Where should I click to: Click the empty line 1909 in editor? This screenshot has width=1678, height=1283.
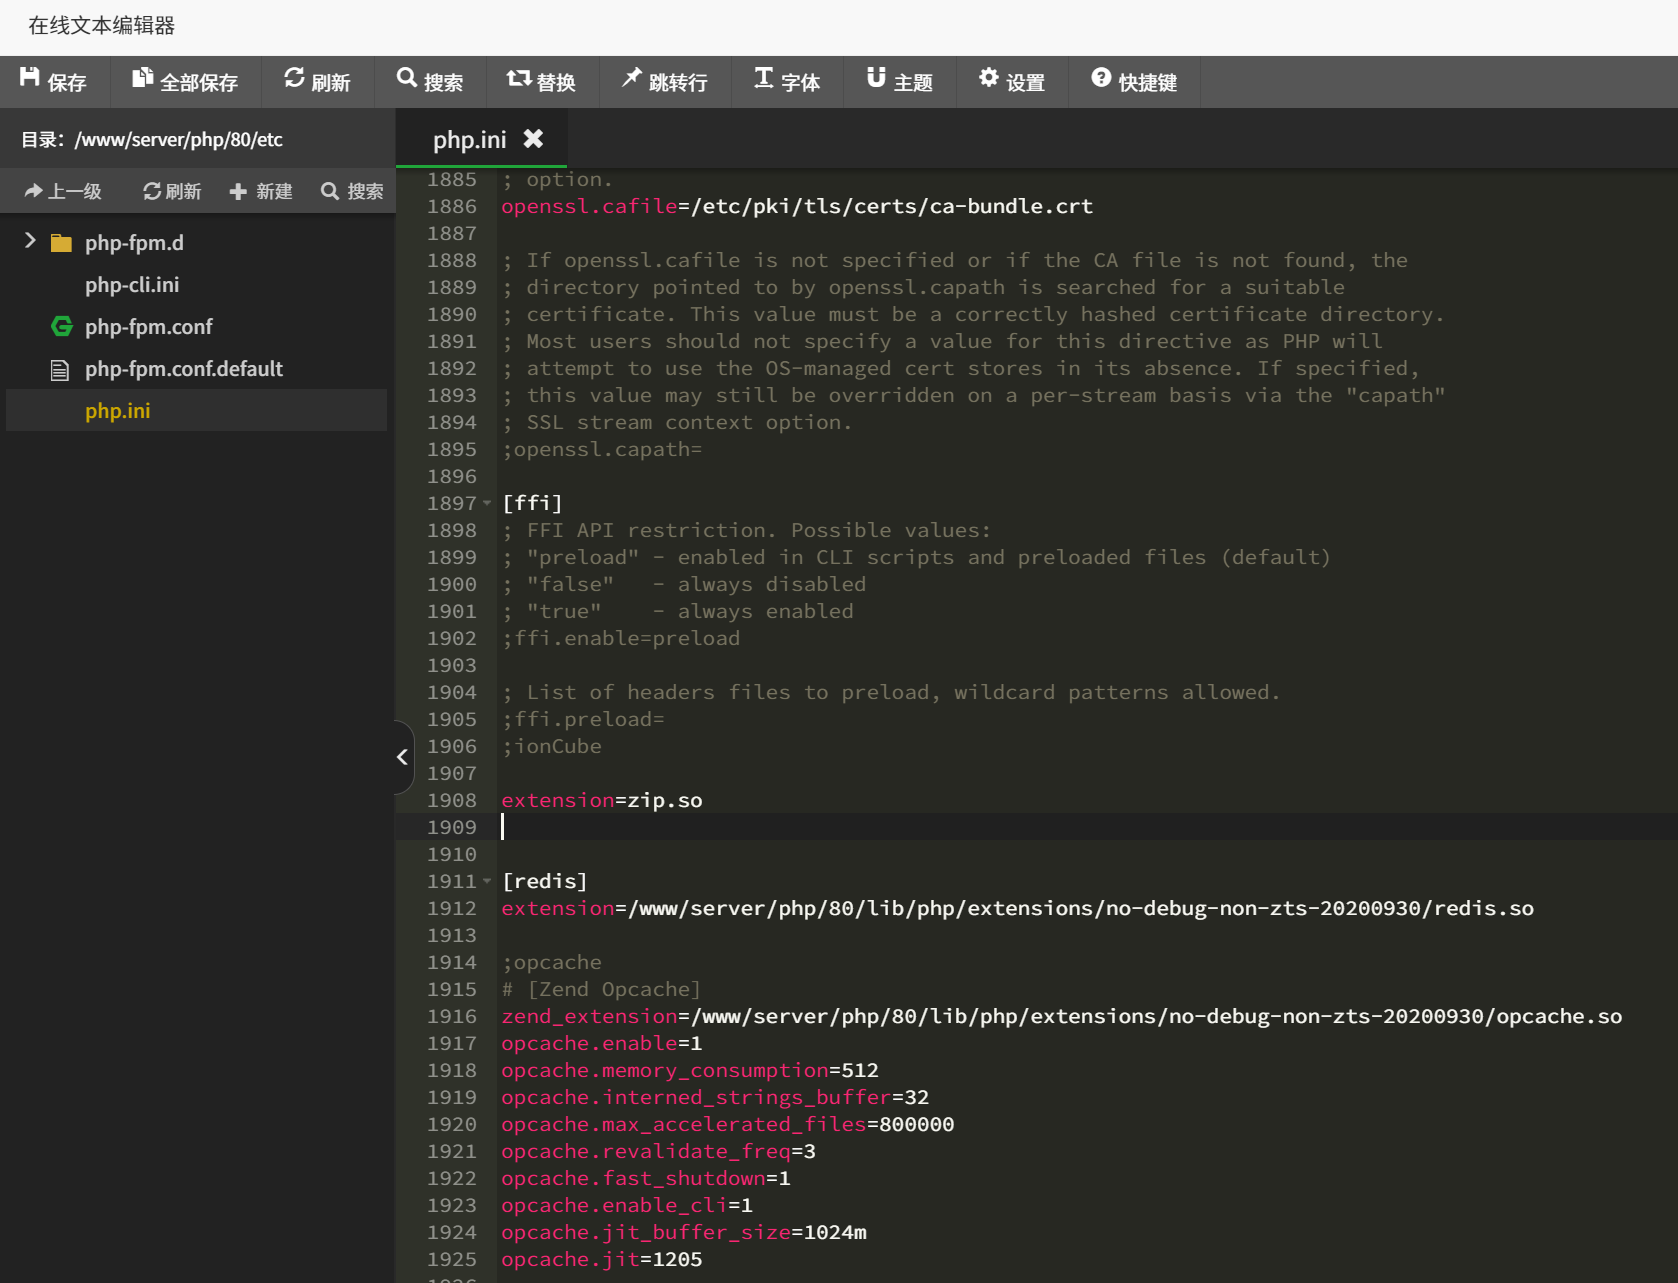[1087, 827]
